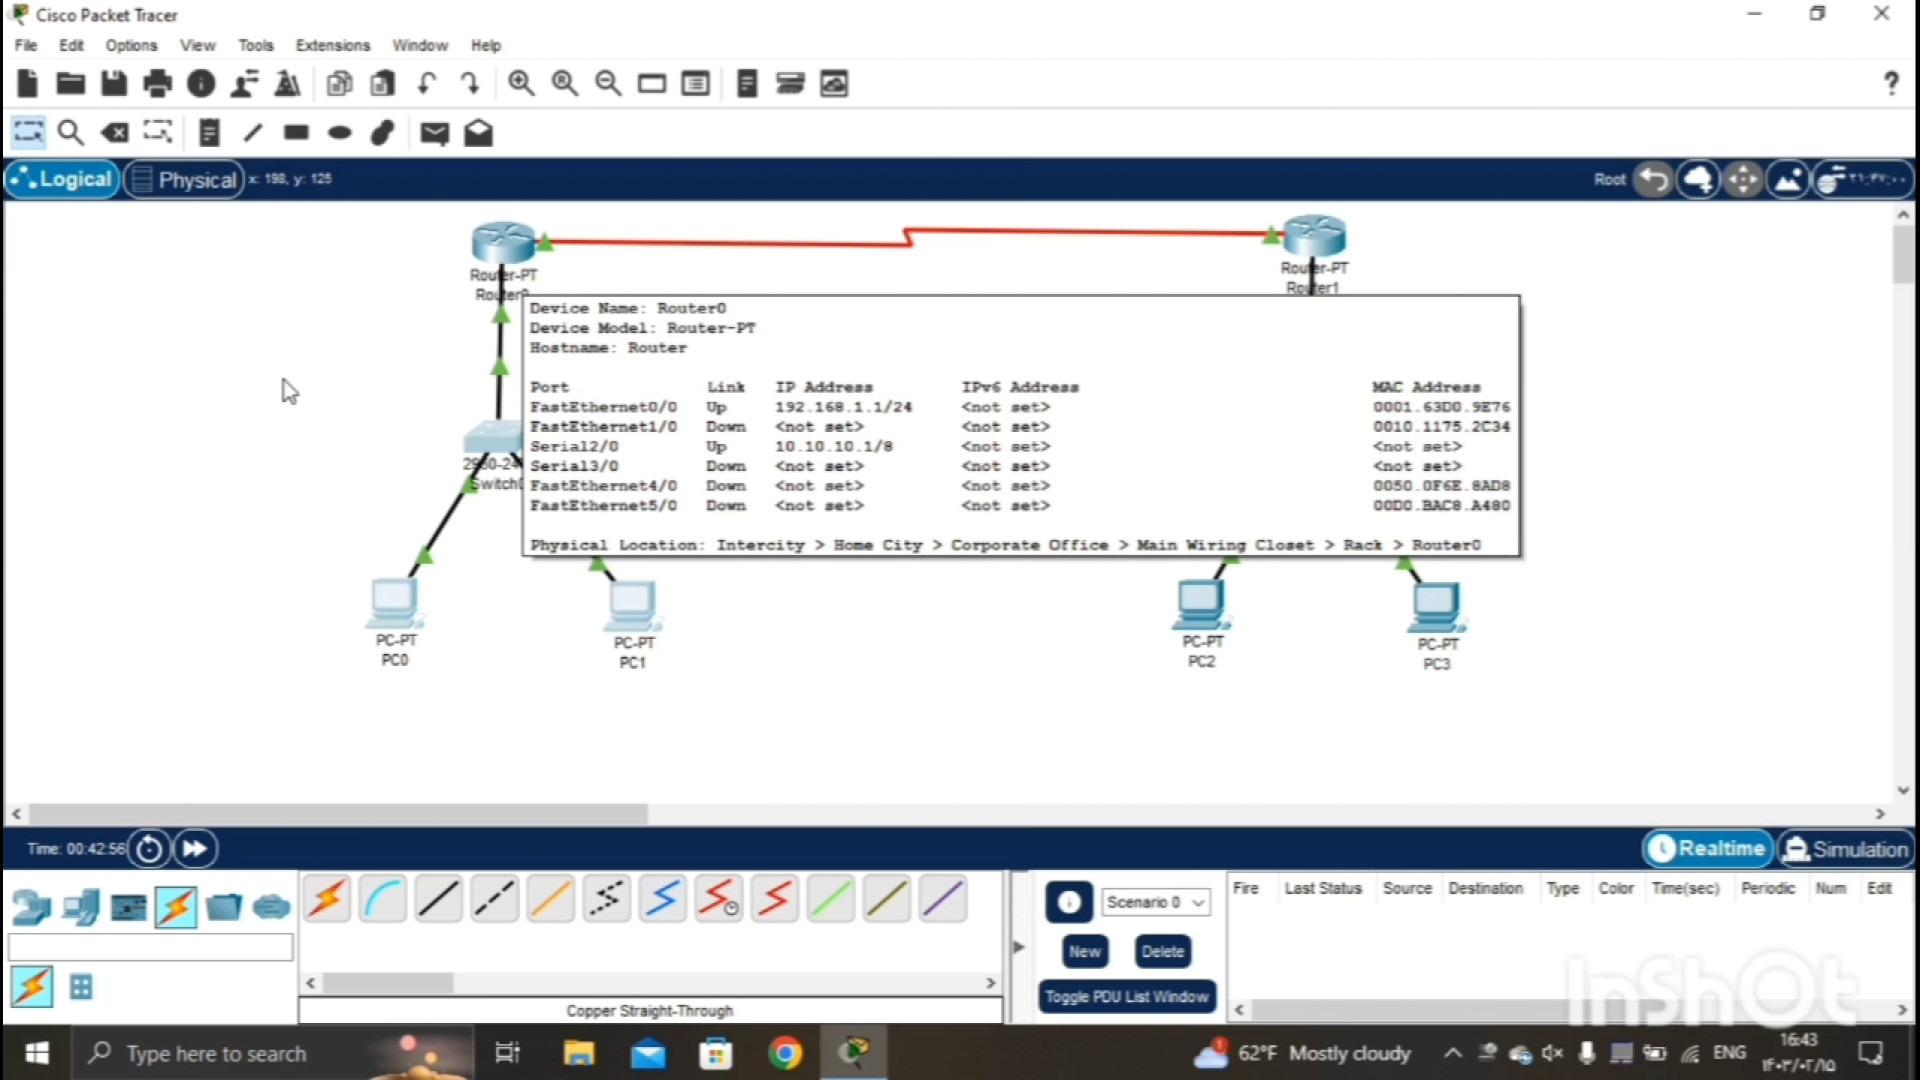This screenshot has width=1920, height=1080.
Task: Zoom out of the workspace
Action: 608,84
